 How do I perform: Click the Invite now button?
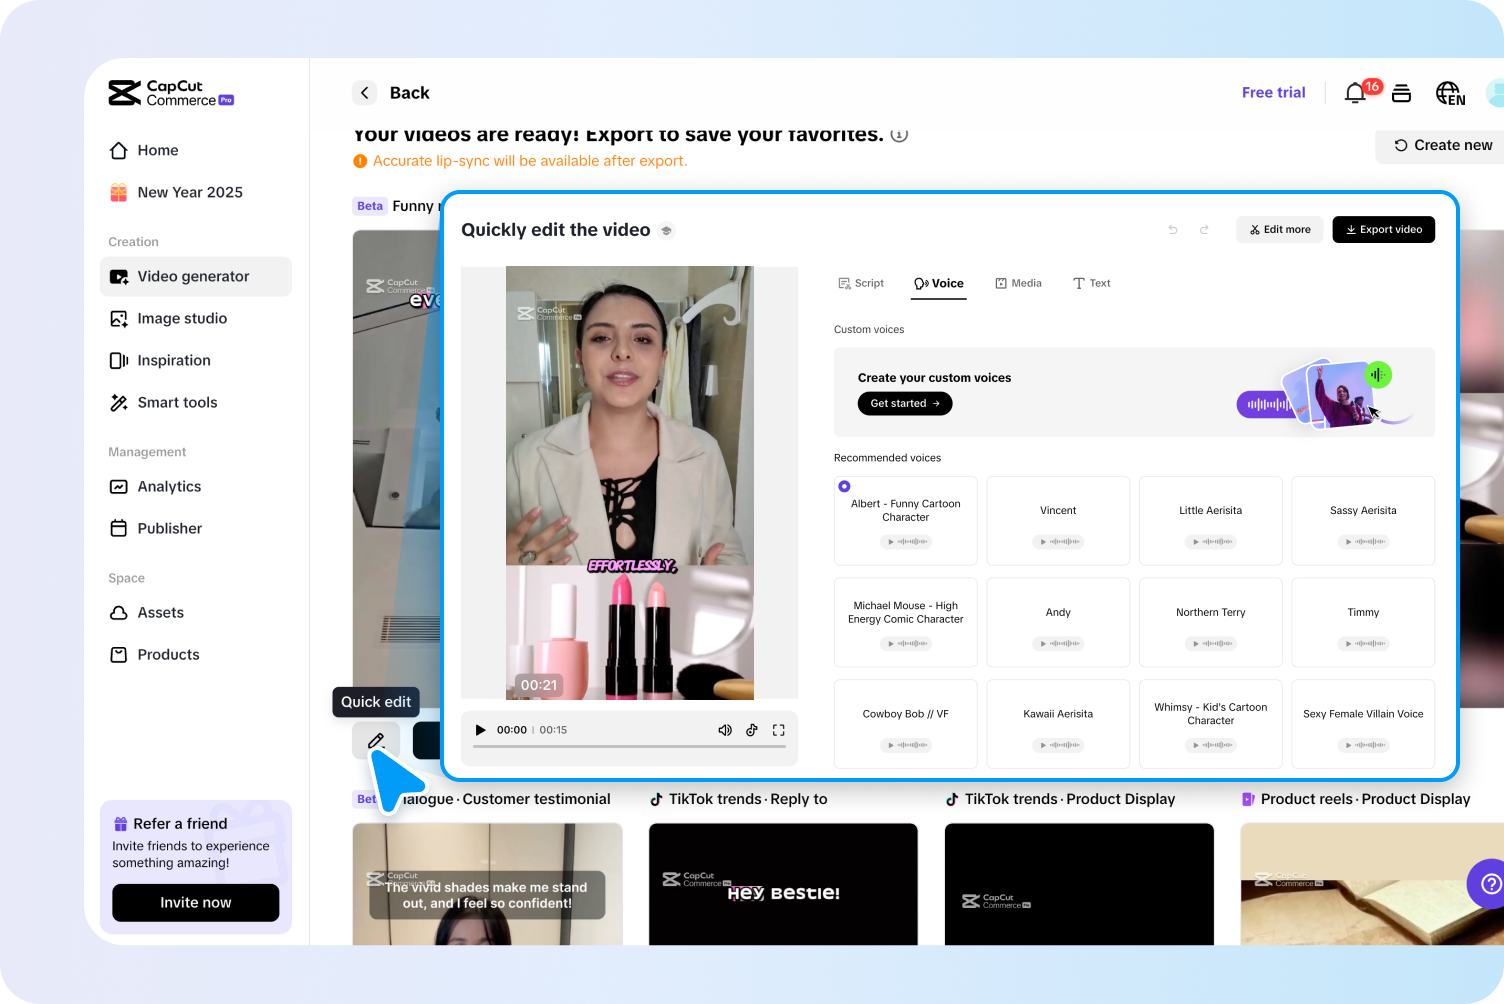196,903
